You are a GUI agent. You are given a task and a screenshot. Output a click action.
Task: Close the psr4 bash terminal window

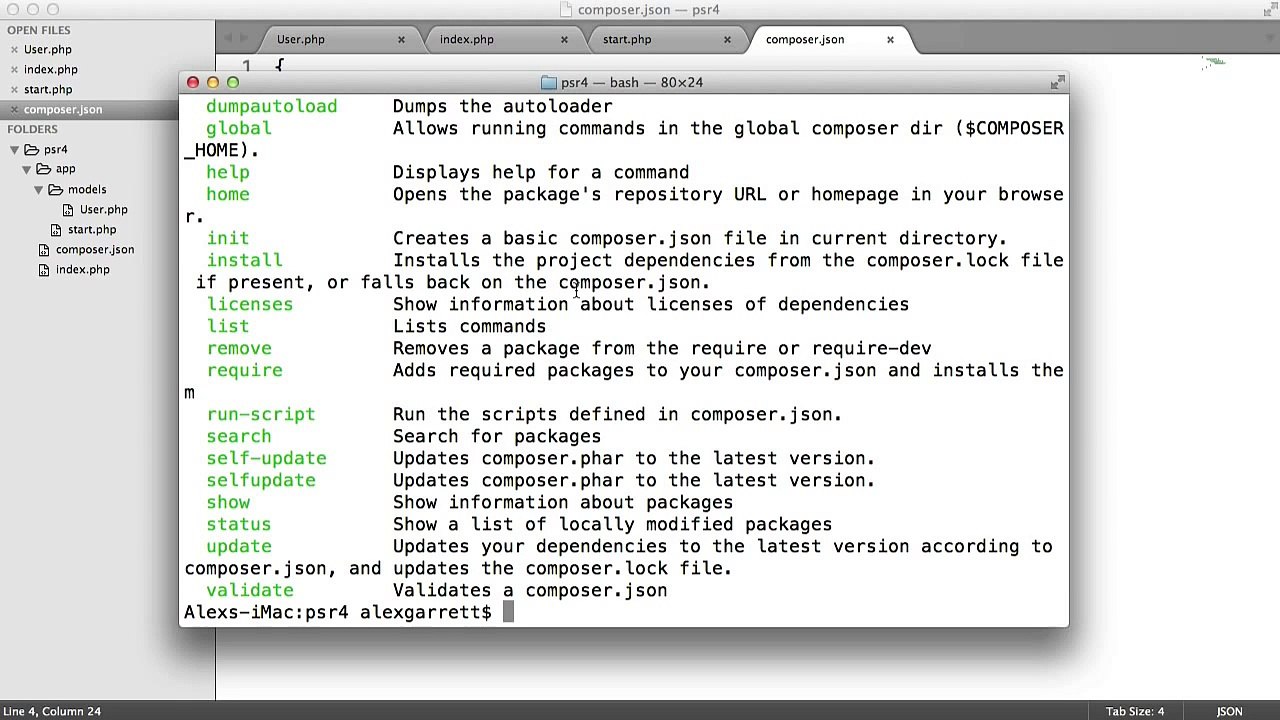click(x=193, y=82)
